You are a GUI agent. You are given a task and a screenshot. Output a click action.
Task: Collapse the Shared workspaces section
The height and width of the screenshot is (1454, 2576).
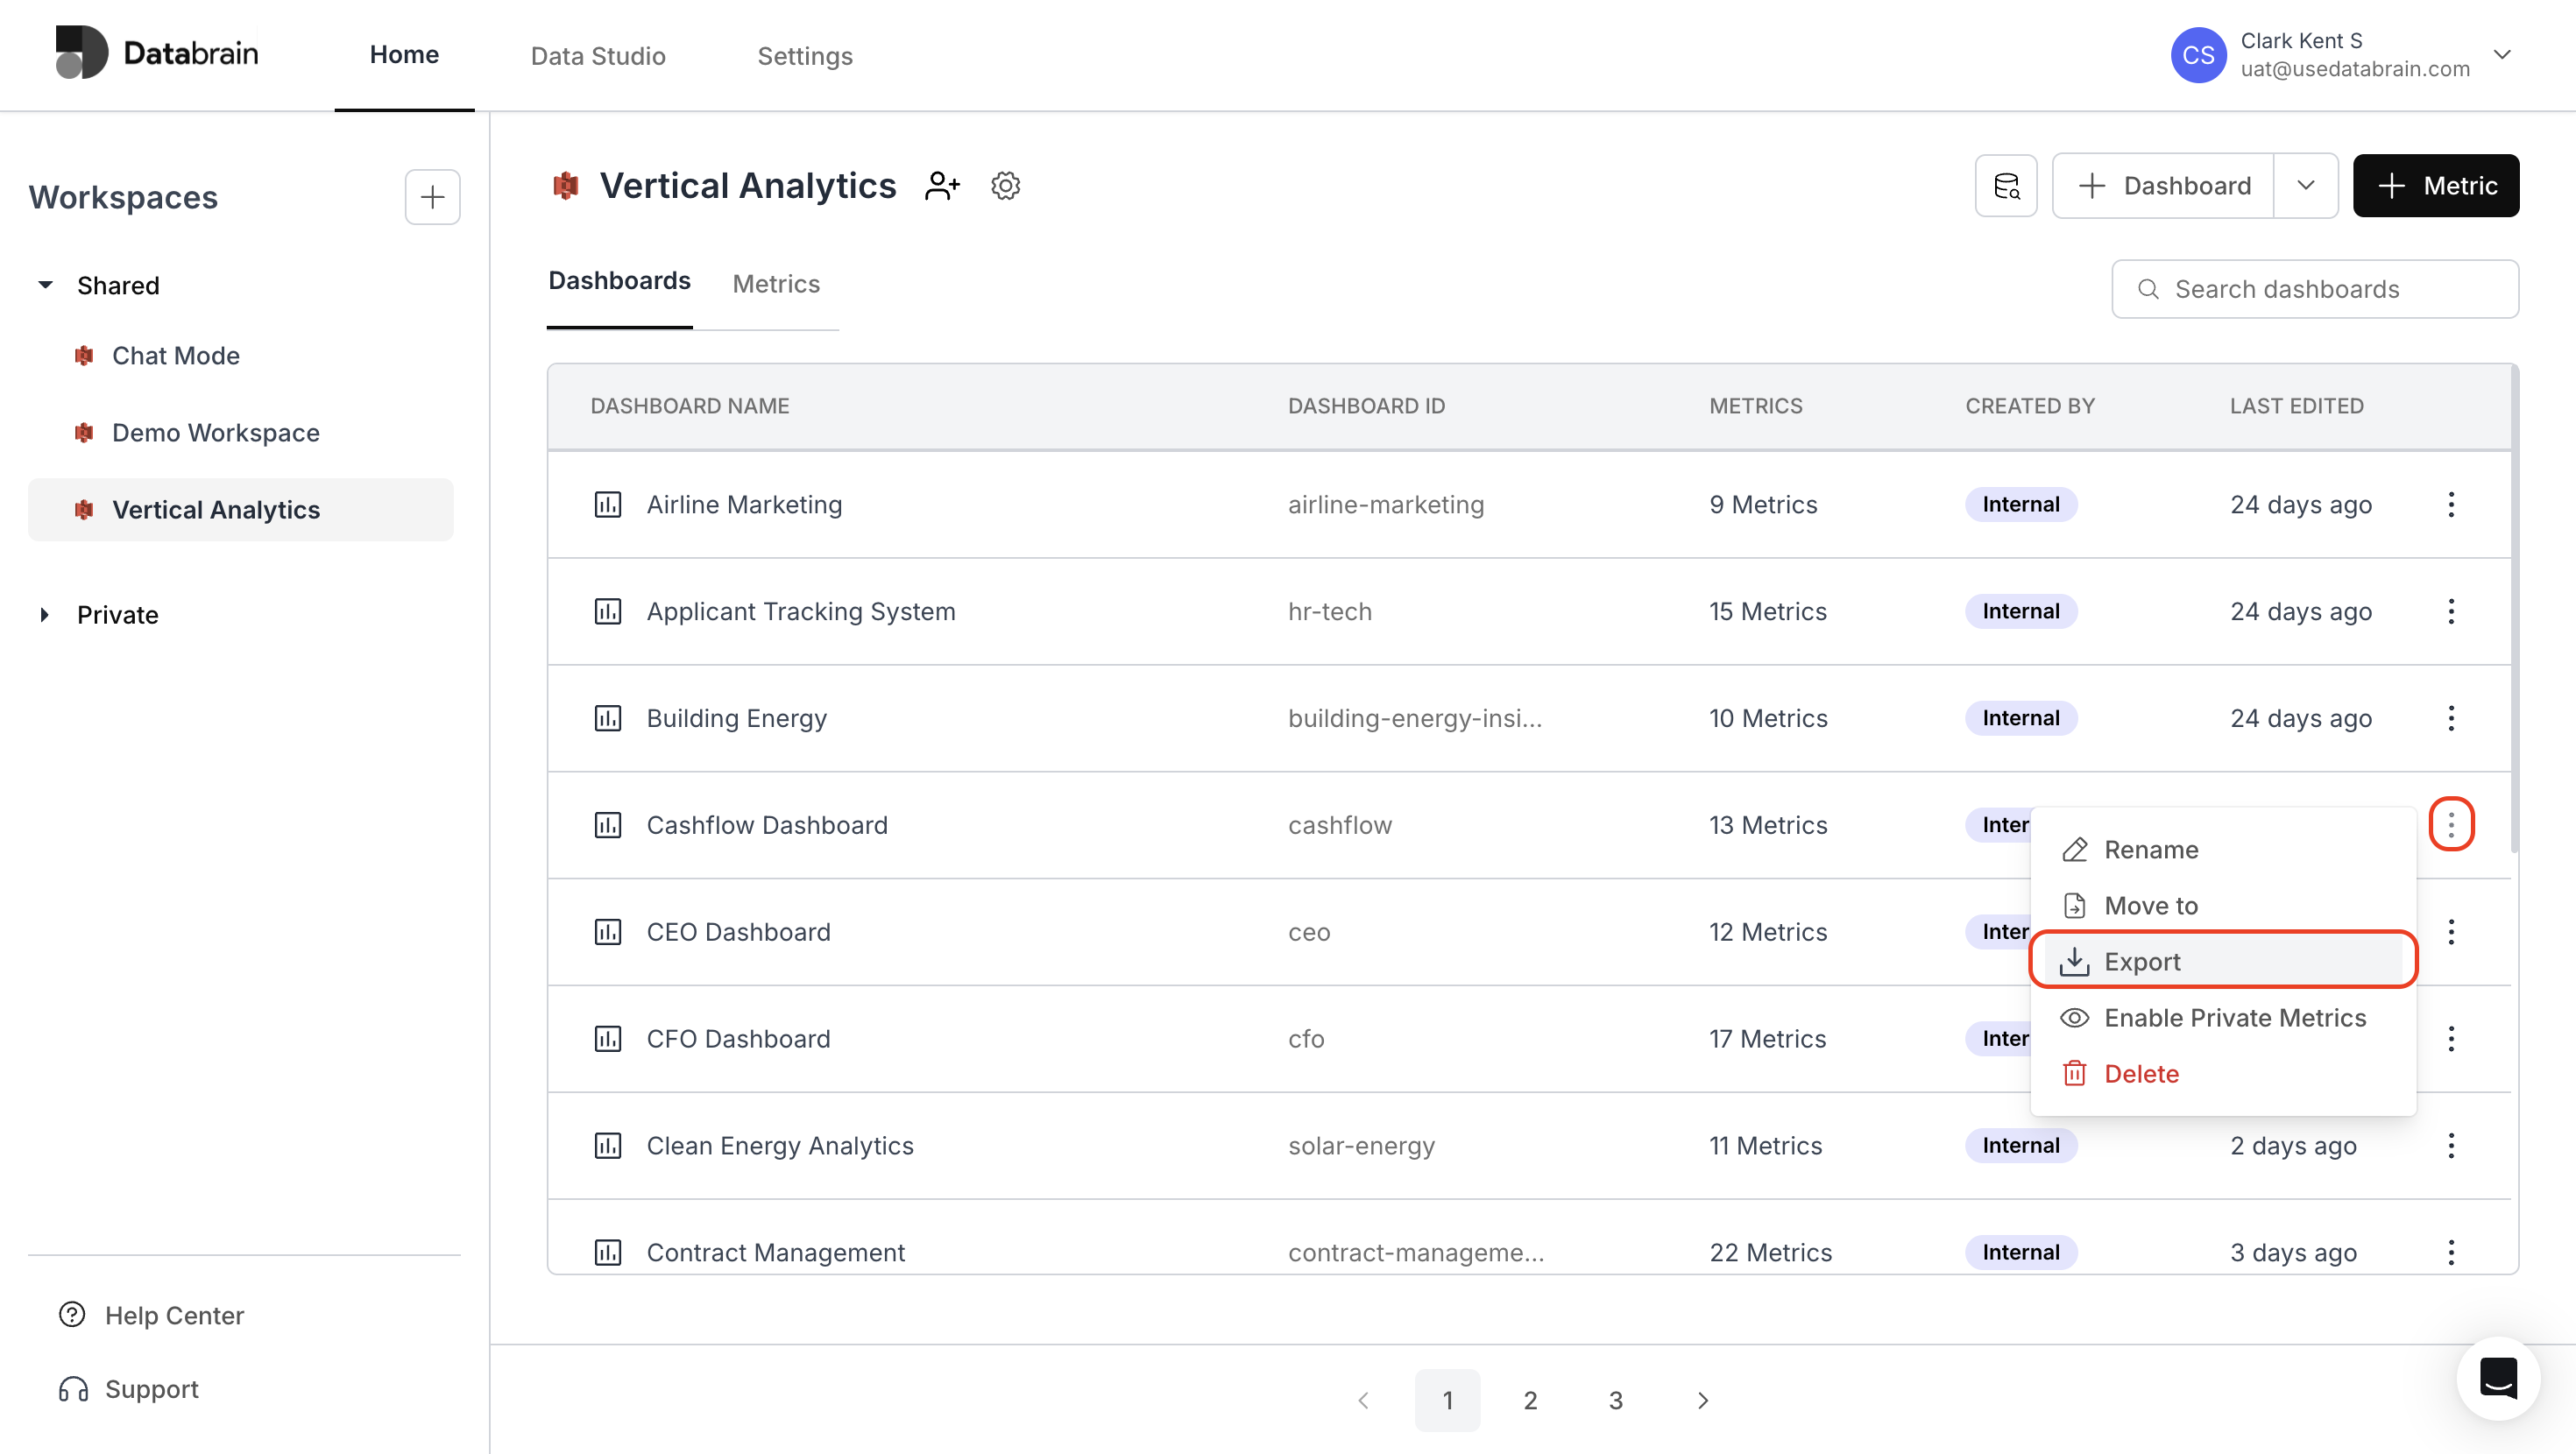(x=45, y=285)
